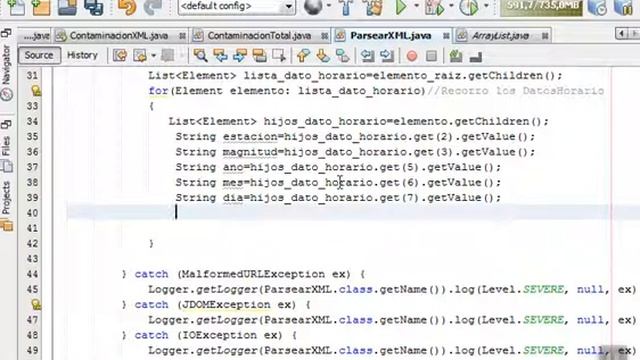Viewport: 640px width, 360px height.
Task: Click the lightbulb hint on line 32
Action: point(36,91)
